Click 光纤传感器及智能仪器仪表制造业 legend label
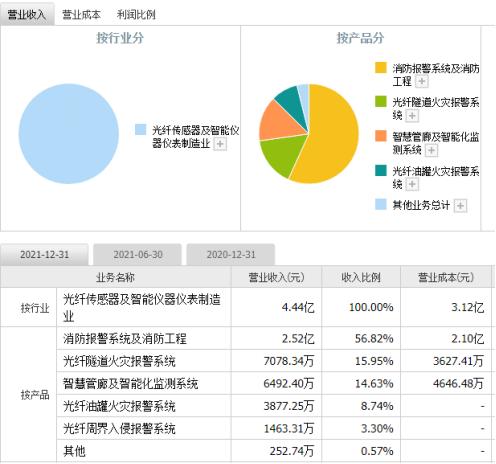Screen dimensions: 496x464 click(x=195, y=137)
